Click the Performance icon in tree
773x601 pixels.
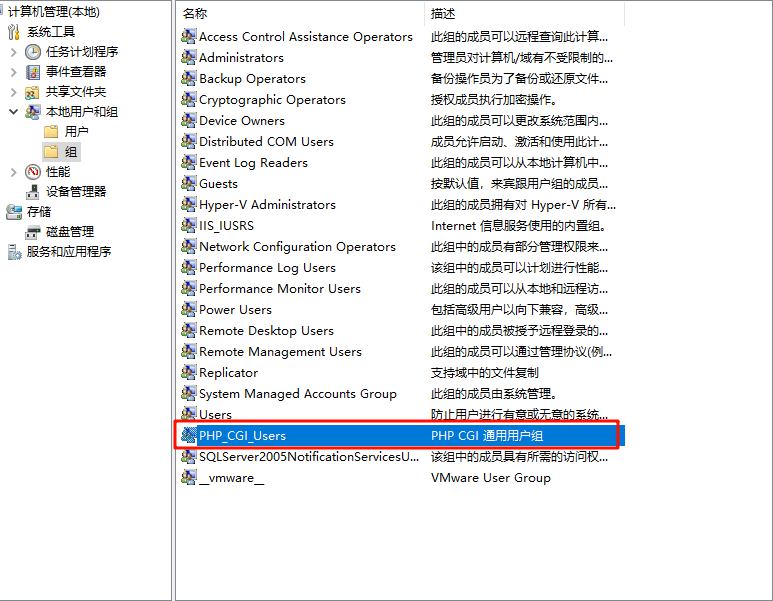click(33, 172)
